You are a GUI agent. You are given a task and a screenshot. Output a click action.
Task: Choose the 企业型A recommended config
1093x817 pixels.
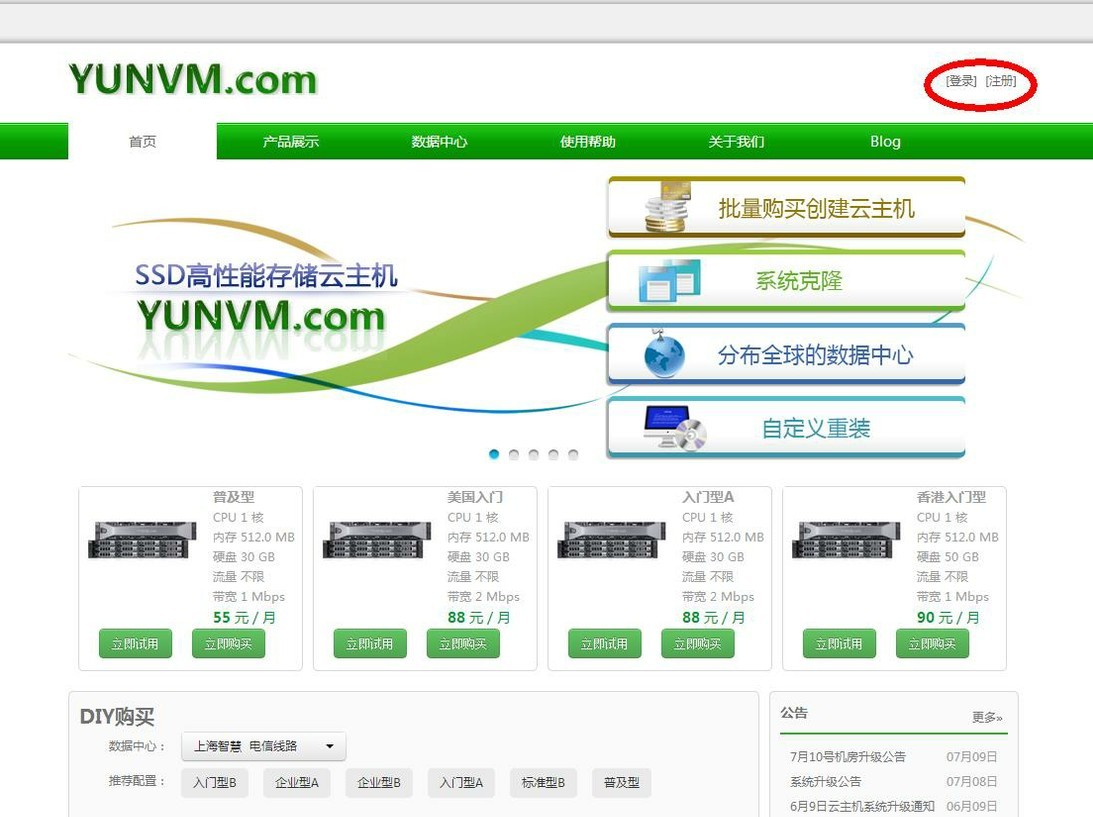click(x=297, y=782)
